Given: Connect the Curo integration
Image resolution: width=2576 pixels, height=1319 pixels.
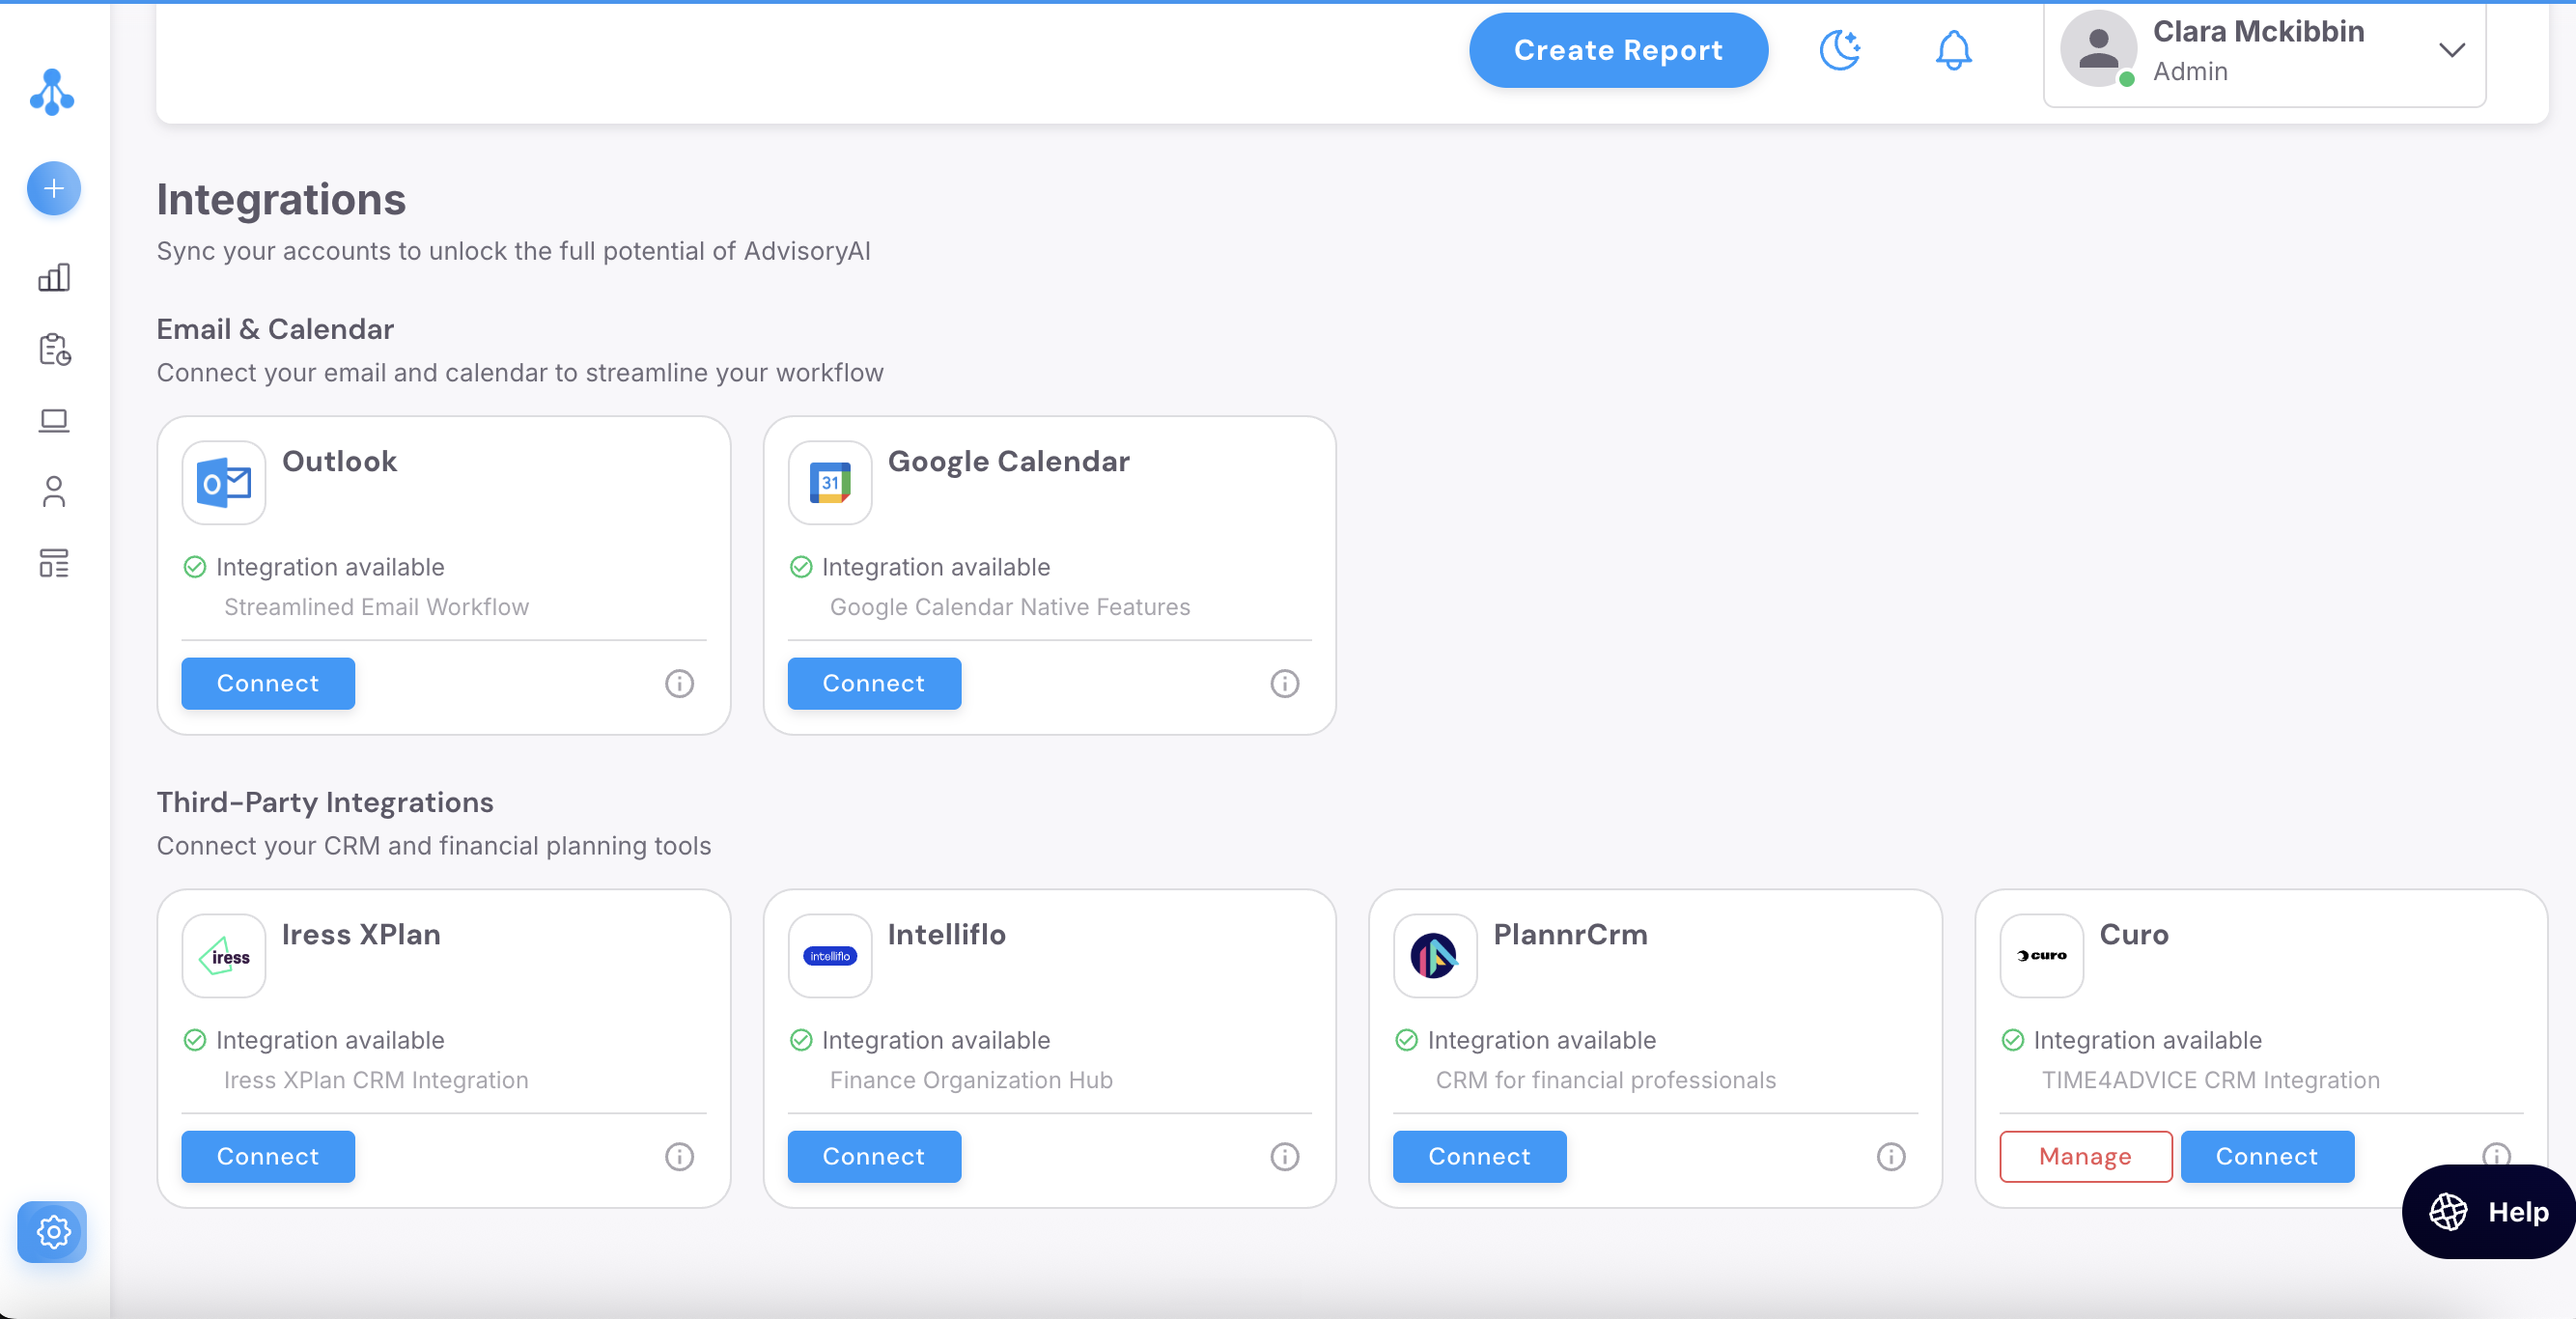Looking at the screenshot, I should [x=2267, y=1156].
